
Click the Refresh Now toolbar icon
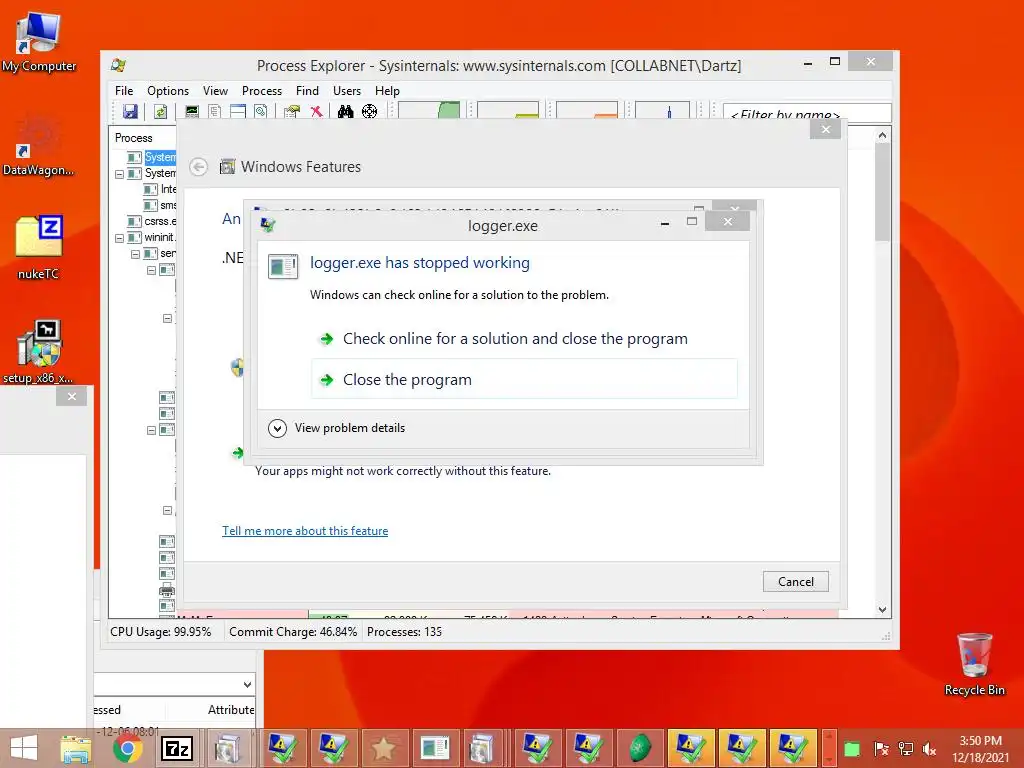pos(160,111)
